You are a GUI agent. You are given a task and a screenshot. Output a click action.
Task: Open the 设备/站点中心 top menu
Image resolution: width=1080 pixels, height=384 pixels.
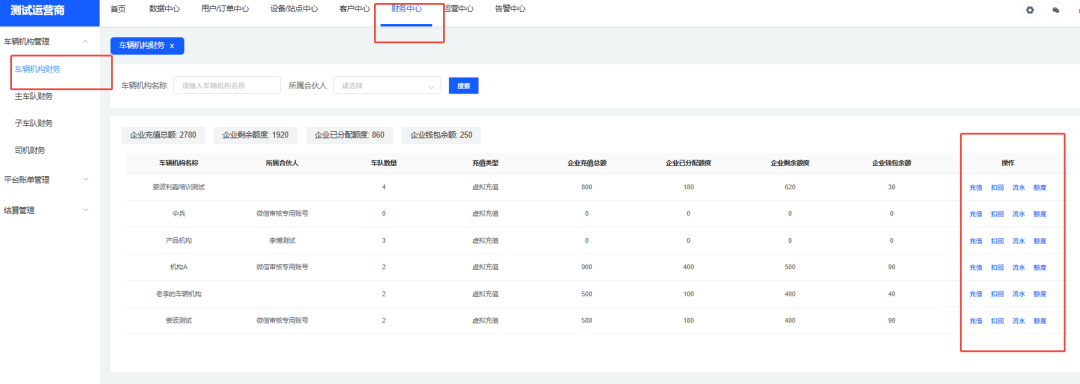294,9
